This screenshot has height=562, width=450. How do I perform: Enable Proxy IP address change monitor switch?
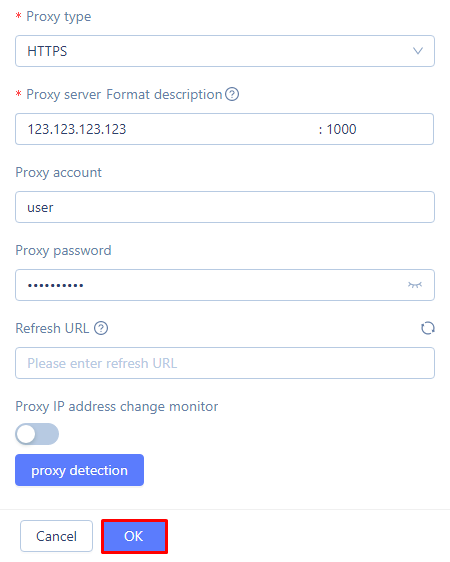[37, 434]
